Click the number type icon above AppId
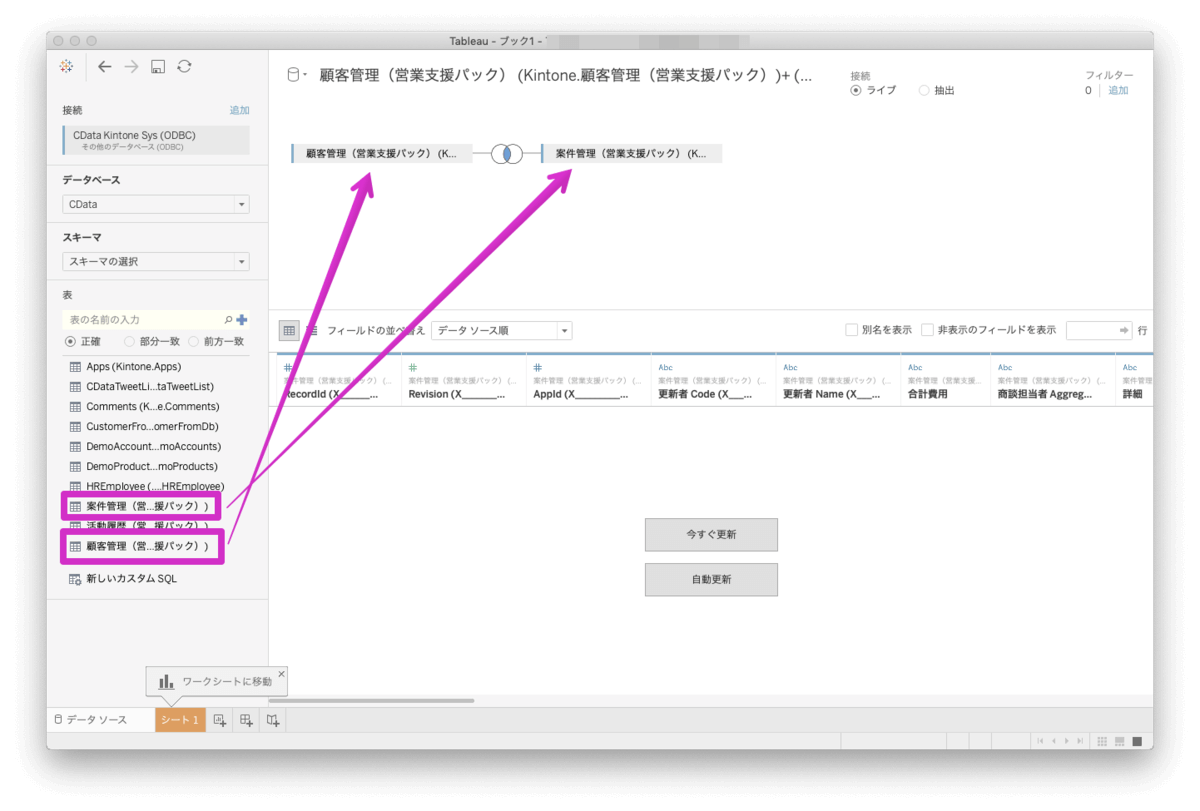 [538, 368]
